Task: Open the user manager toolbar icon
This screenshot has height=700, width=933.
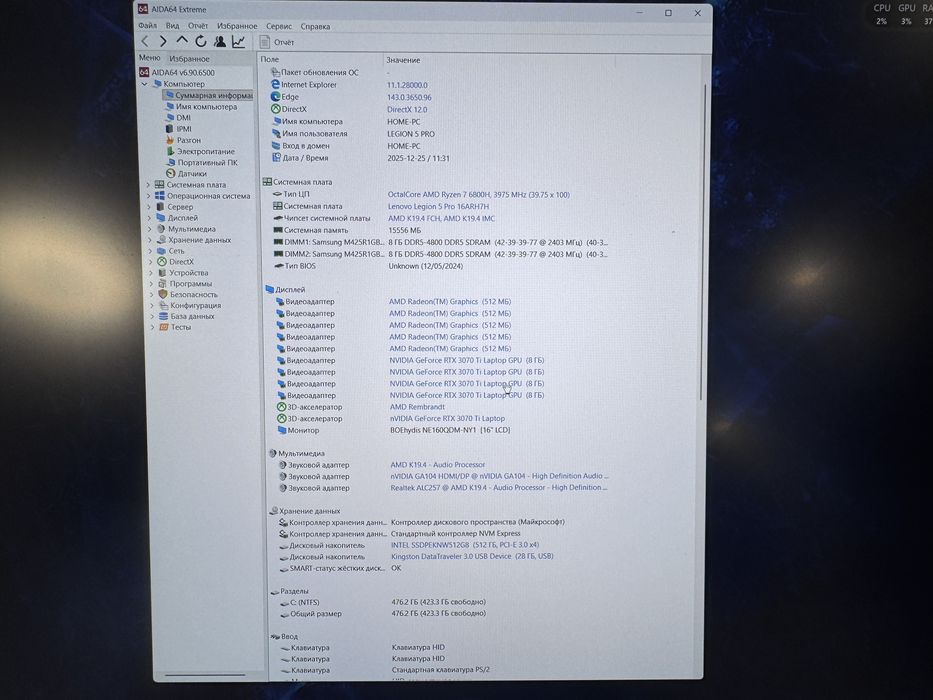Action: tap(220, 41)
